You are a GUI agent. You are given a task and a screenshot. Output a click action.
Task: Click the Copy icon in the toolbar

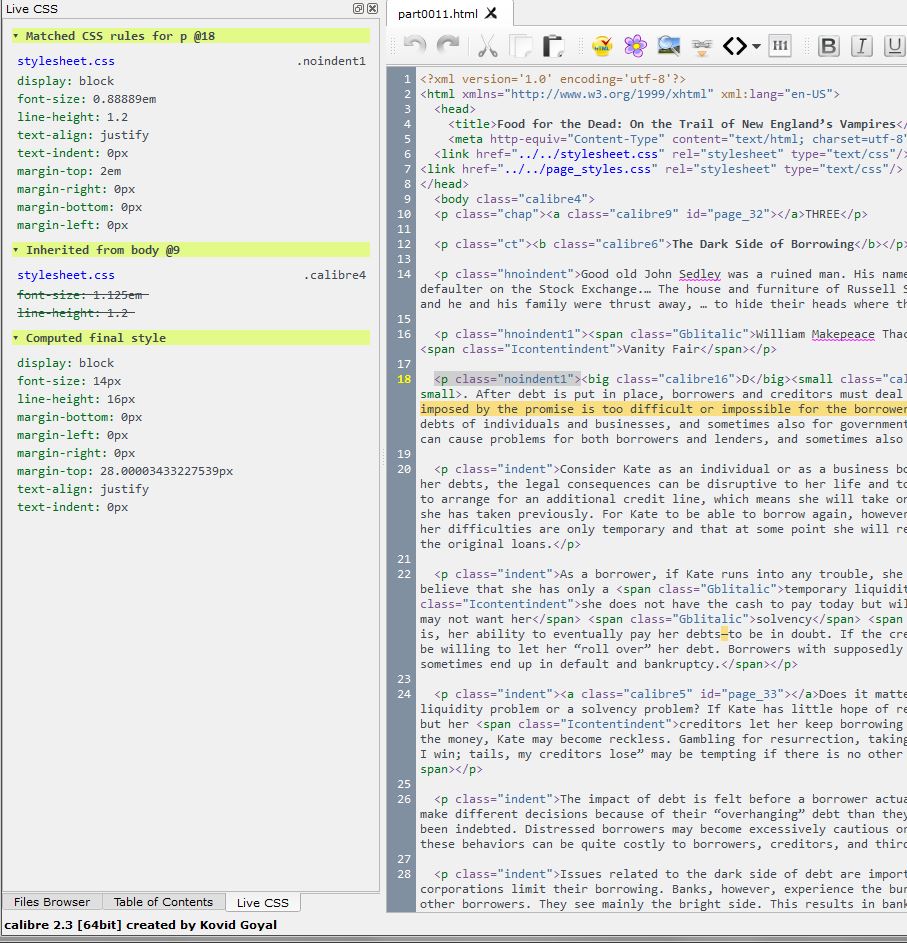pos(520,46)
